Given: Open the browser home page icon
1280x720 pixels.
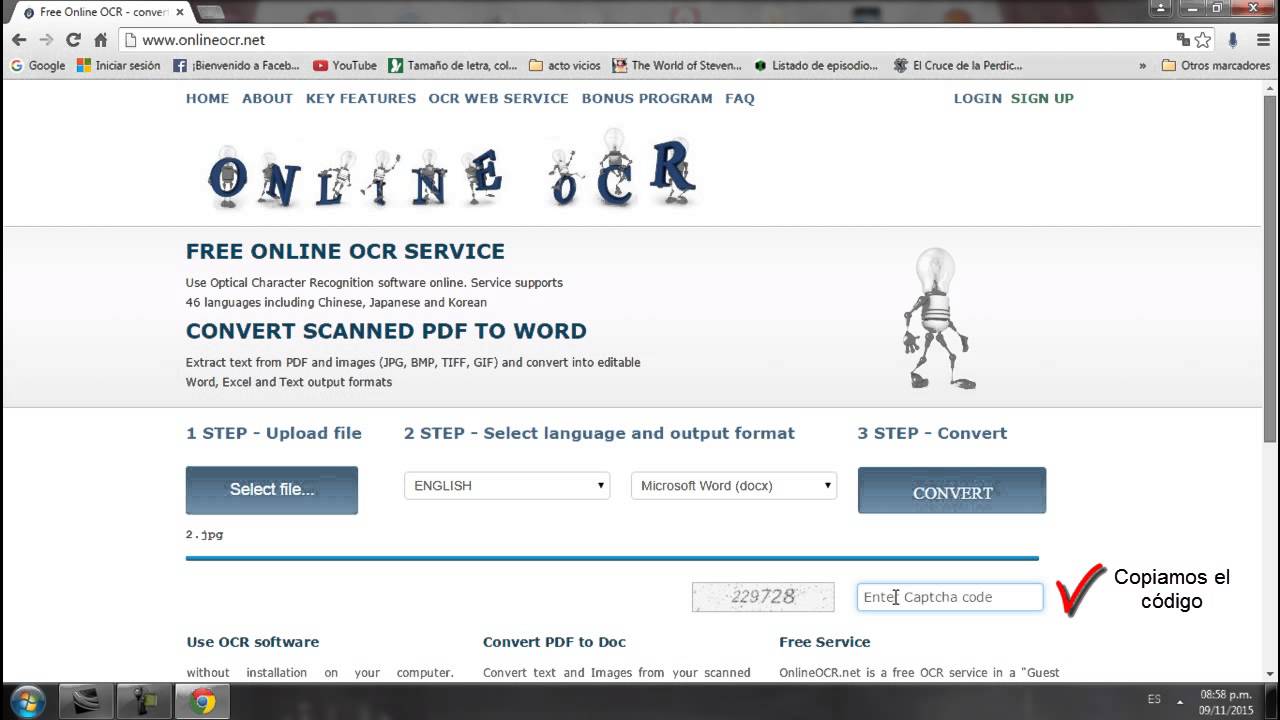Looking at the screenshot, I should (100, 40).
